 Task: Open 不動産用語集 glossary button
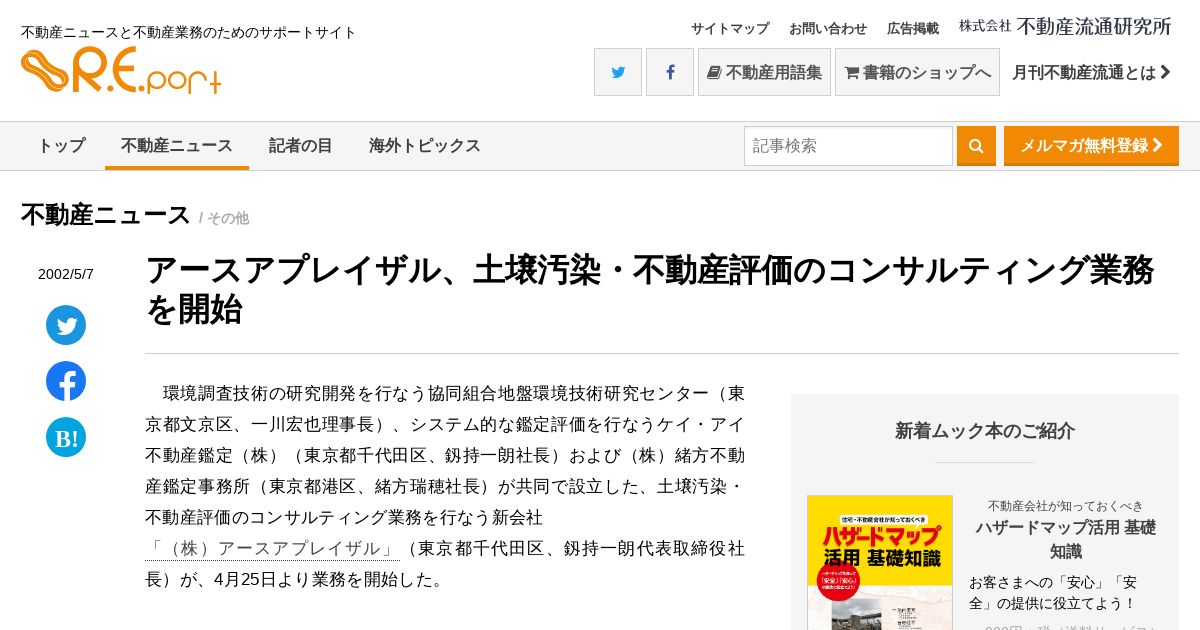[764, 72]
